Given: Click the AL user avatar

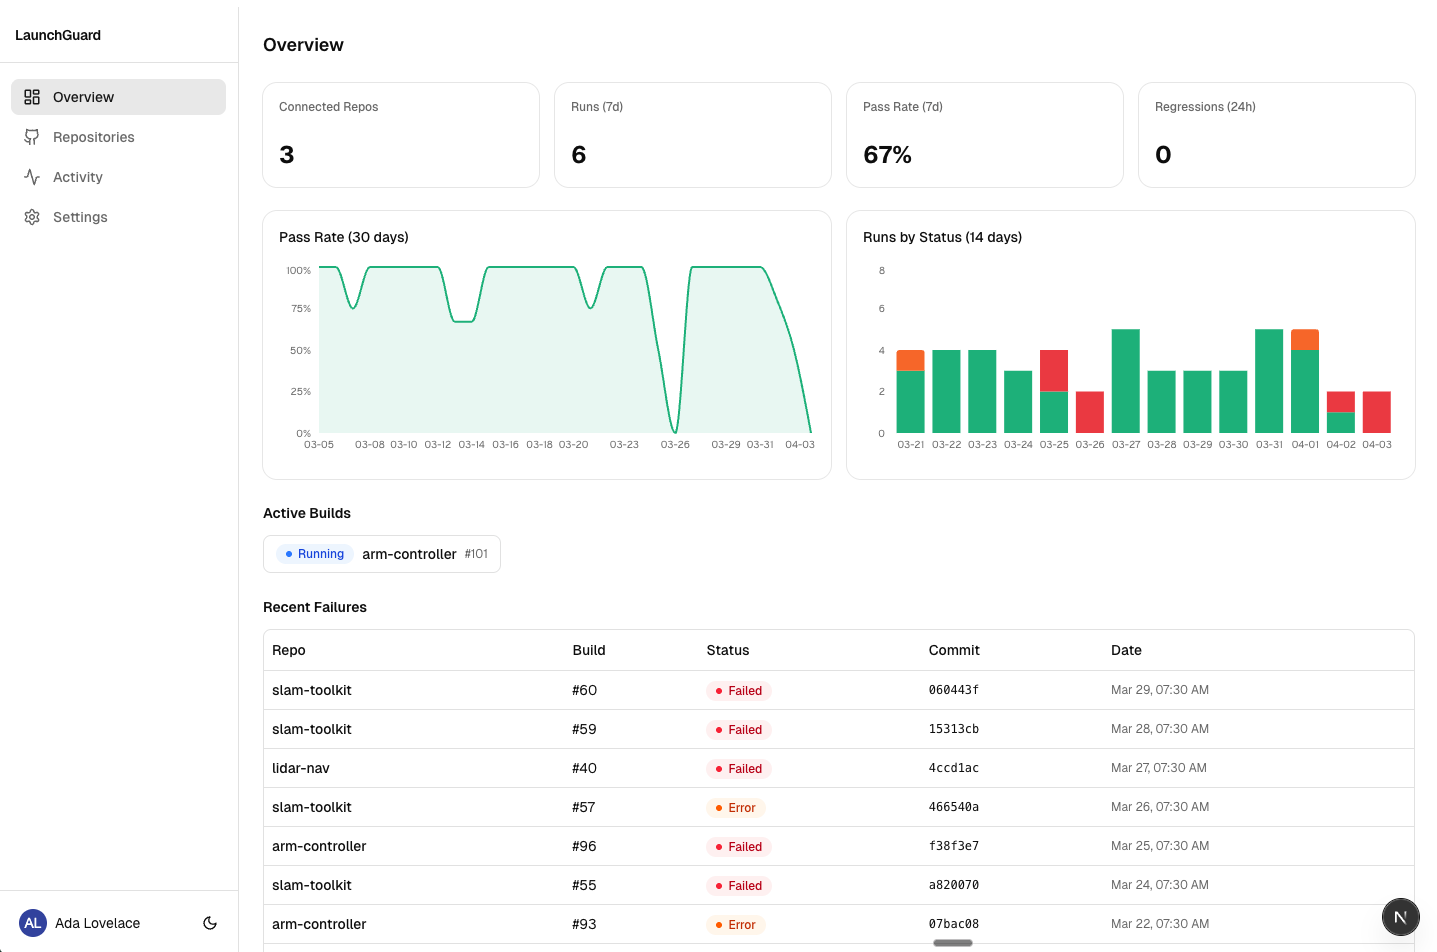Looking at the screenshot, I should coord(33,923).
